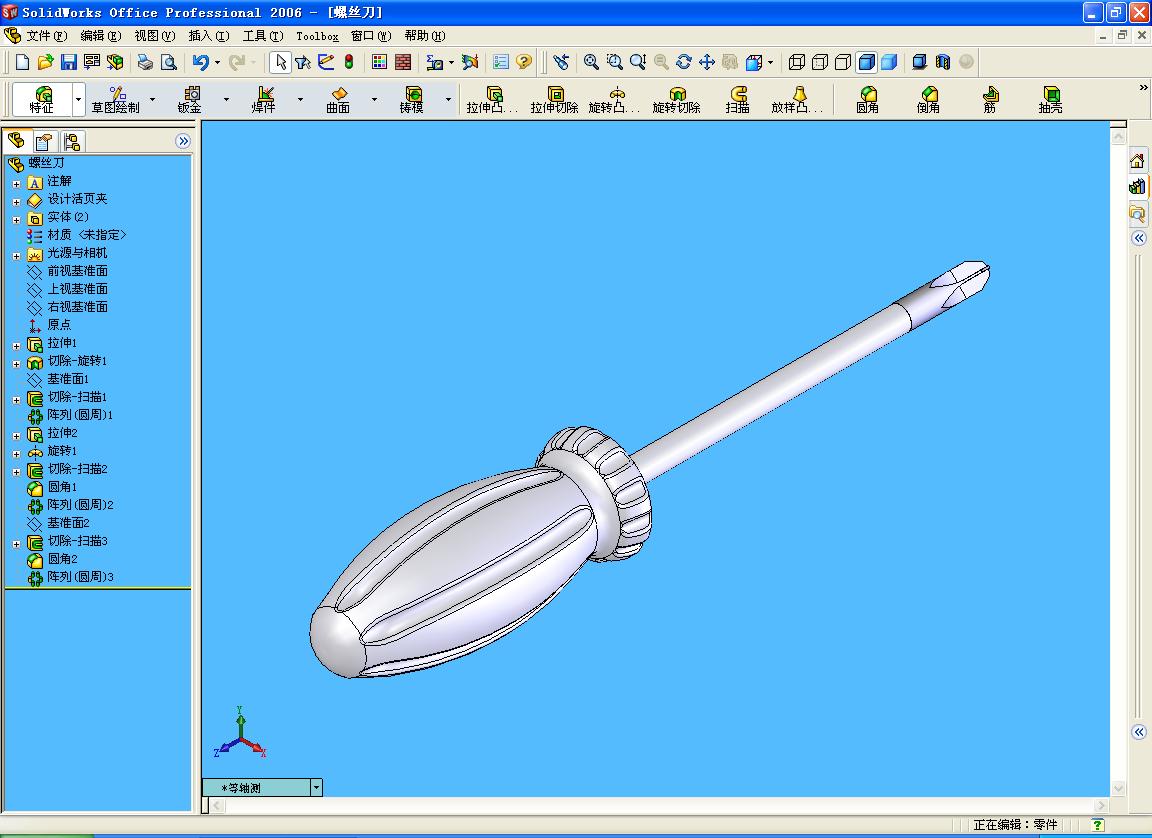Open the 编辑(E) menu
1152x838 pixels.
100,35
